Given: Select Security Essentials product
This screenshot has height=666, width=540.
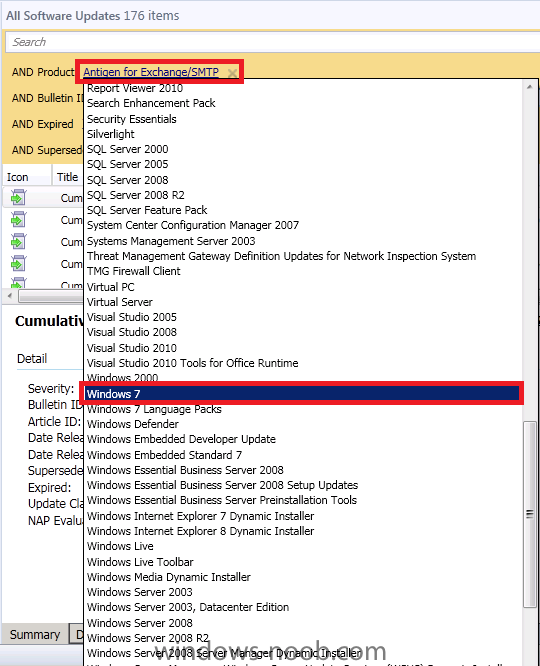Looking at the screenshot, I should tap(131, 119).
